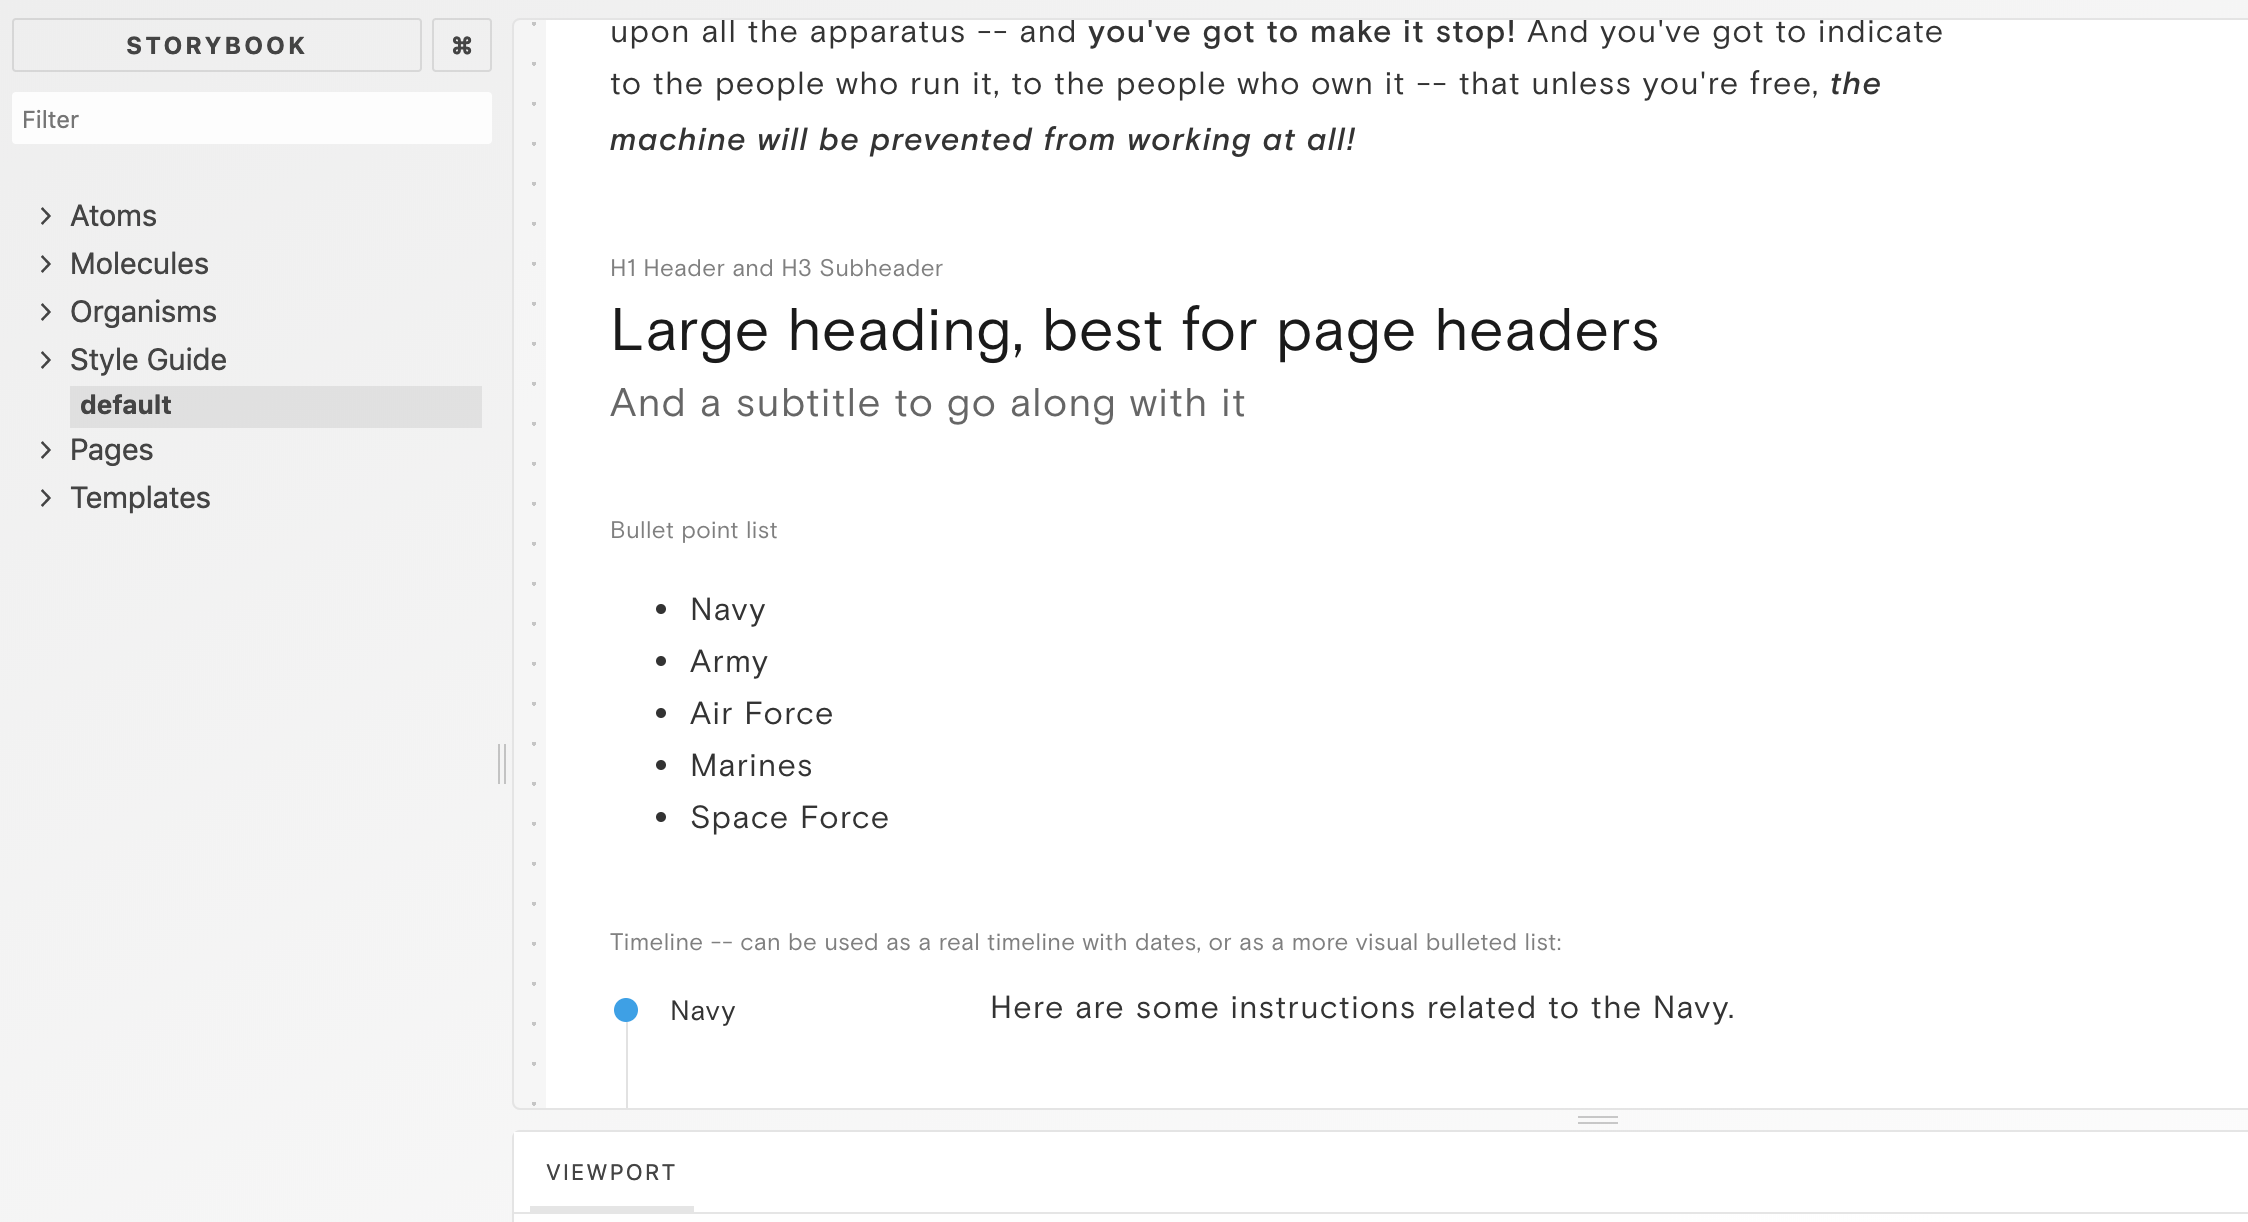Viewport: 2248px width, 1222px height.
Task: Open the Pages category label
Action: [111, 450]
